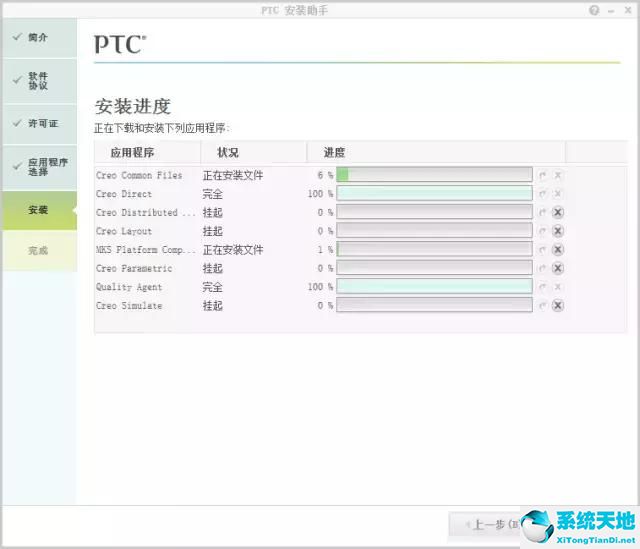Select the Creo Common Files row name
Screen dimensions: 640x549
139,176
